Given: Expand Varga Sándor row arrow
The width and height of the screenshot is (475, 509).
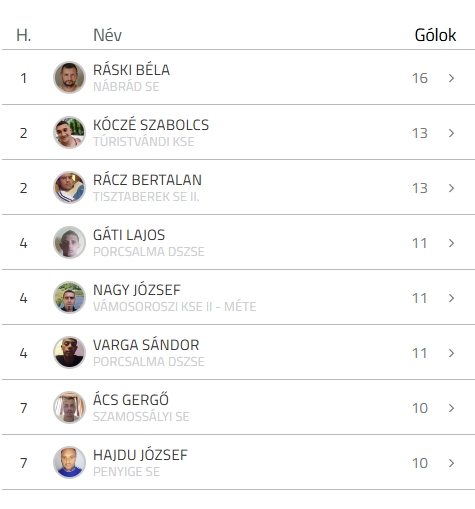Looking at the screenshot, I should tap(451, 353).
